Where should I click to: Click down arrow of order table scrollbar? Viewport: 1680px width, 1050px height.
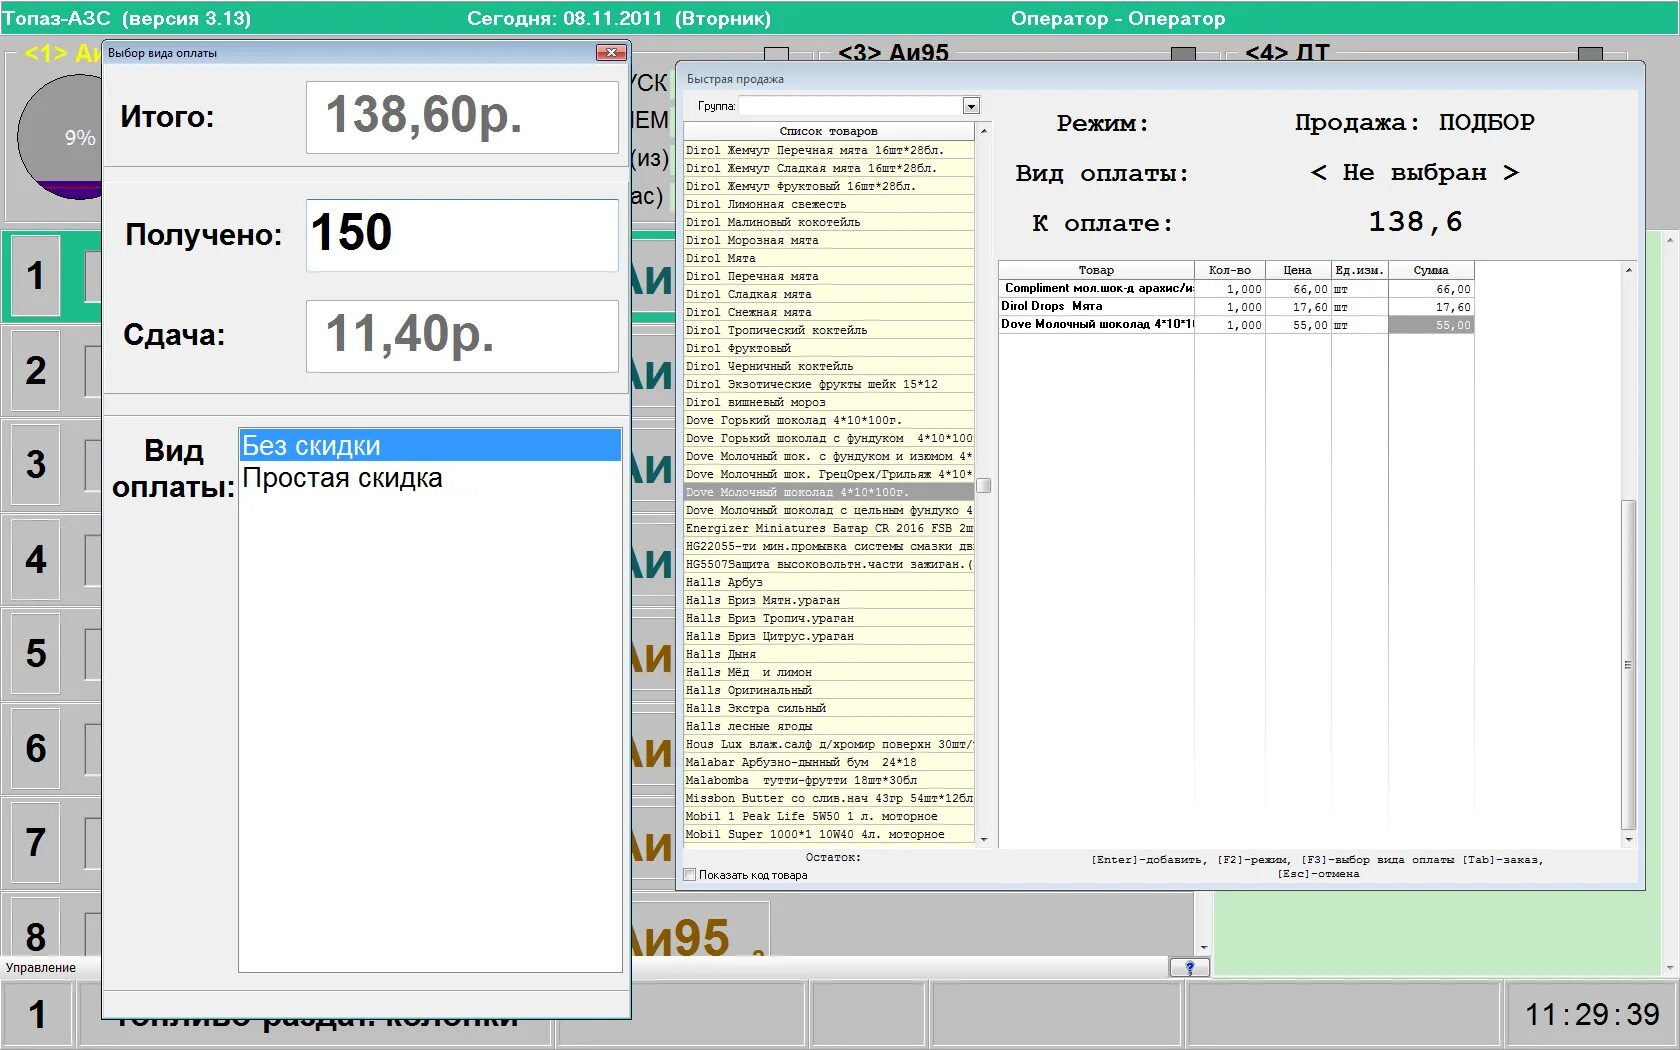tap(1629, 840)
